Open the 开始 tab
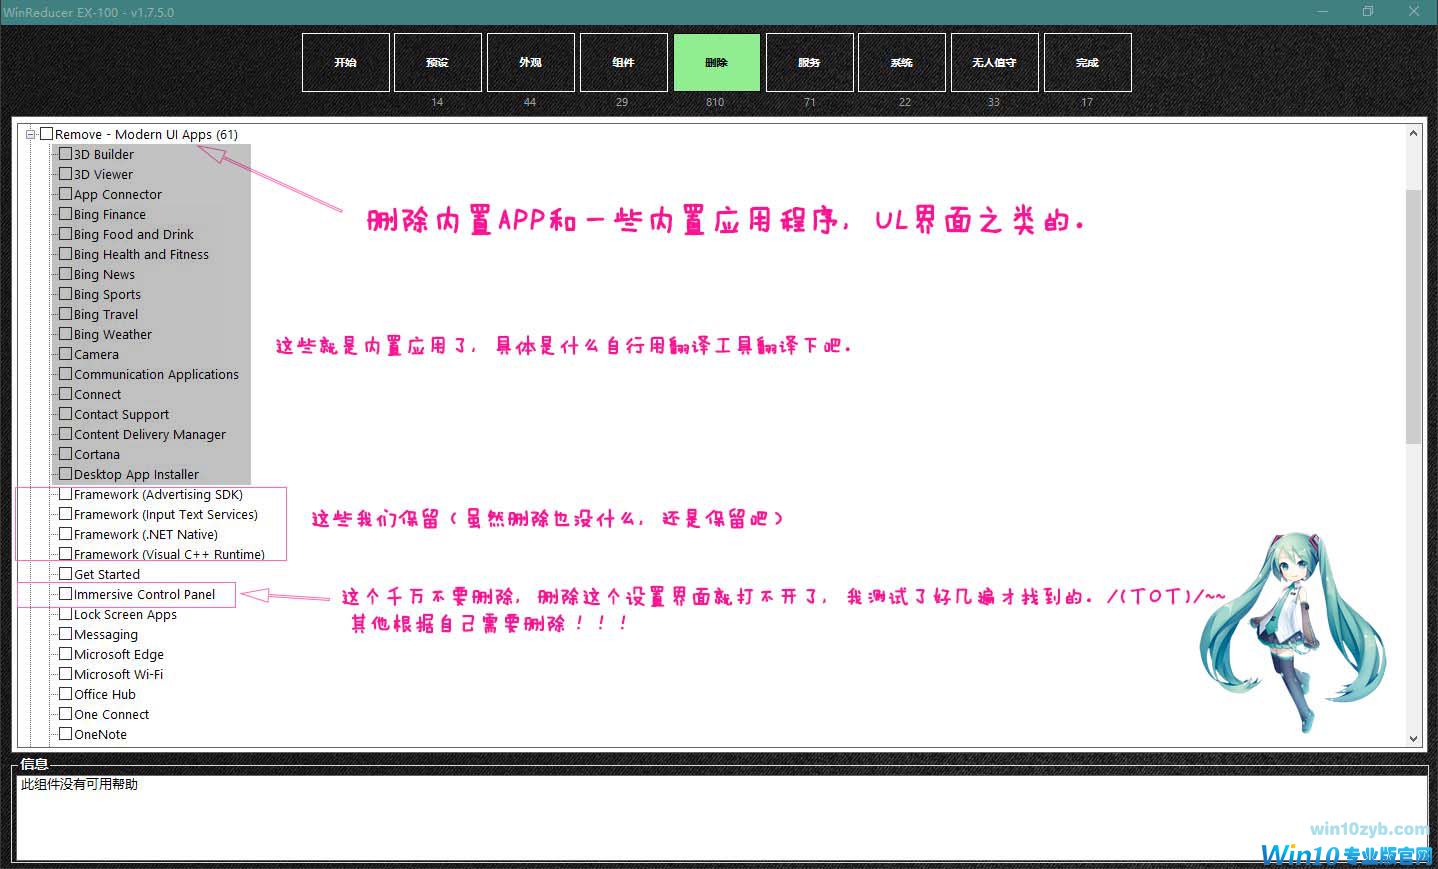The width and height of the screenshot is (1438, 869). (346, 62)
